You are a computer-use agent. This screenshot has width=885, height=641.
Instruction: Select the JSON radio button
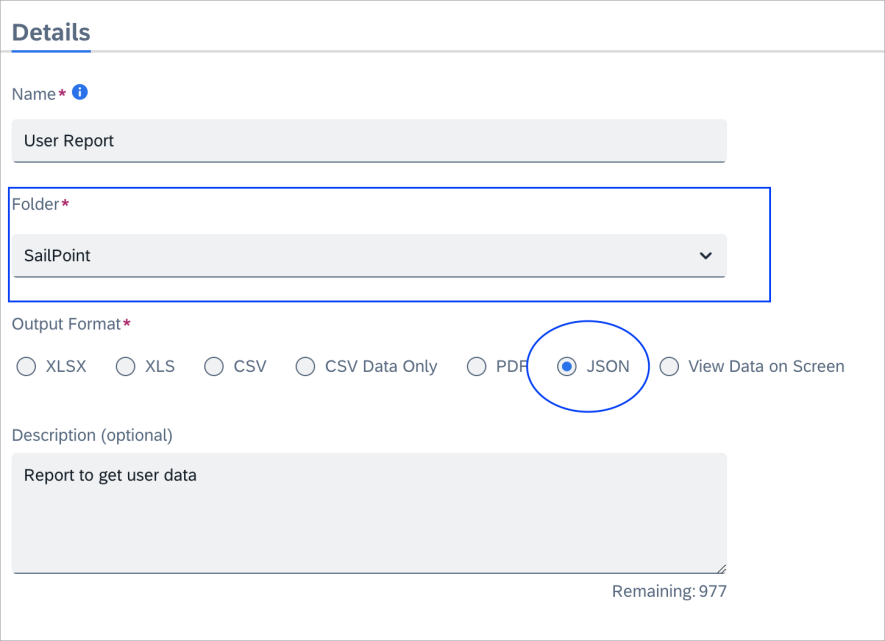(x=567, y=366)
